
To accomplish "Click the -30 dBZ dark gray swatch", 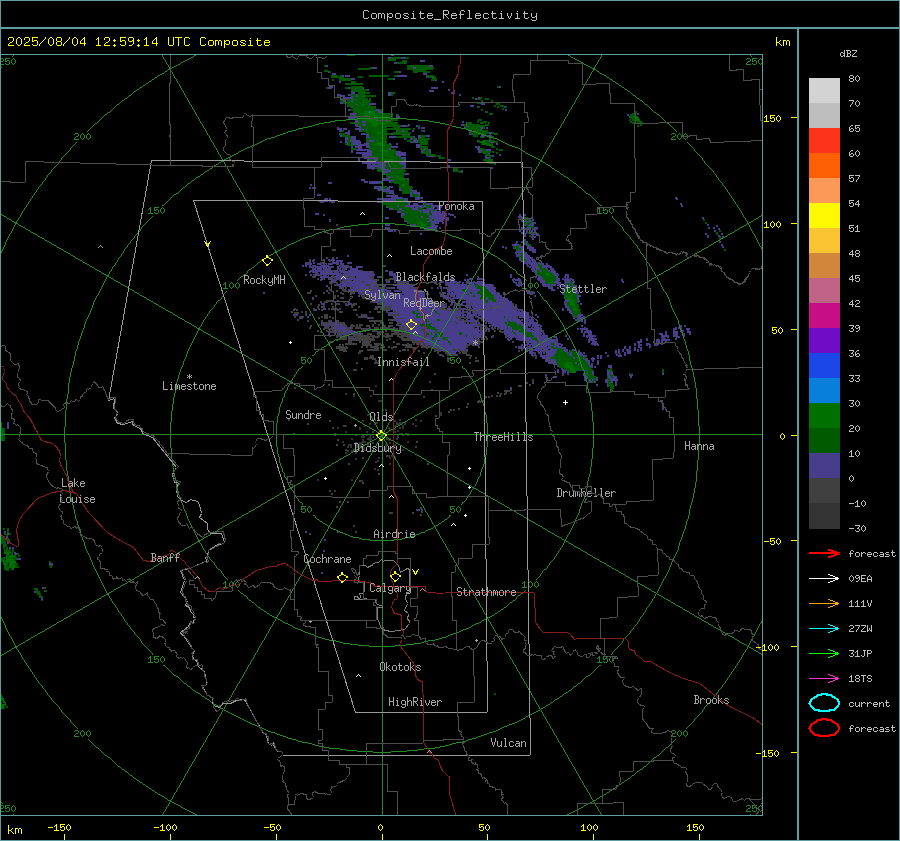I will (x=824, y=515).
